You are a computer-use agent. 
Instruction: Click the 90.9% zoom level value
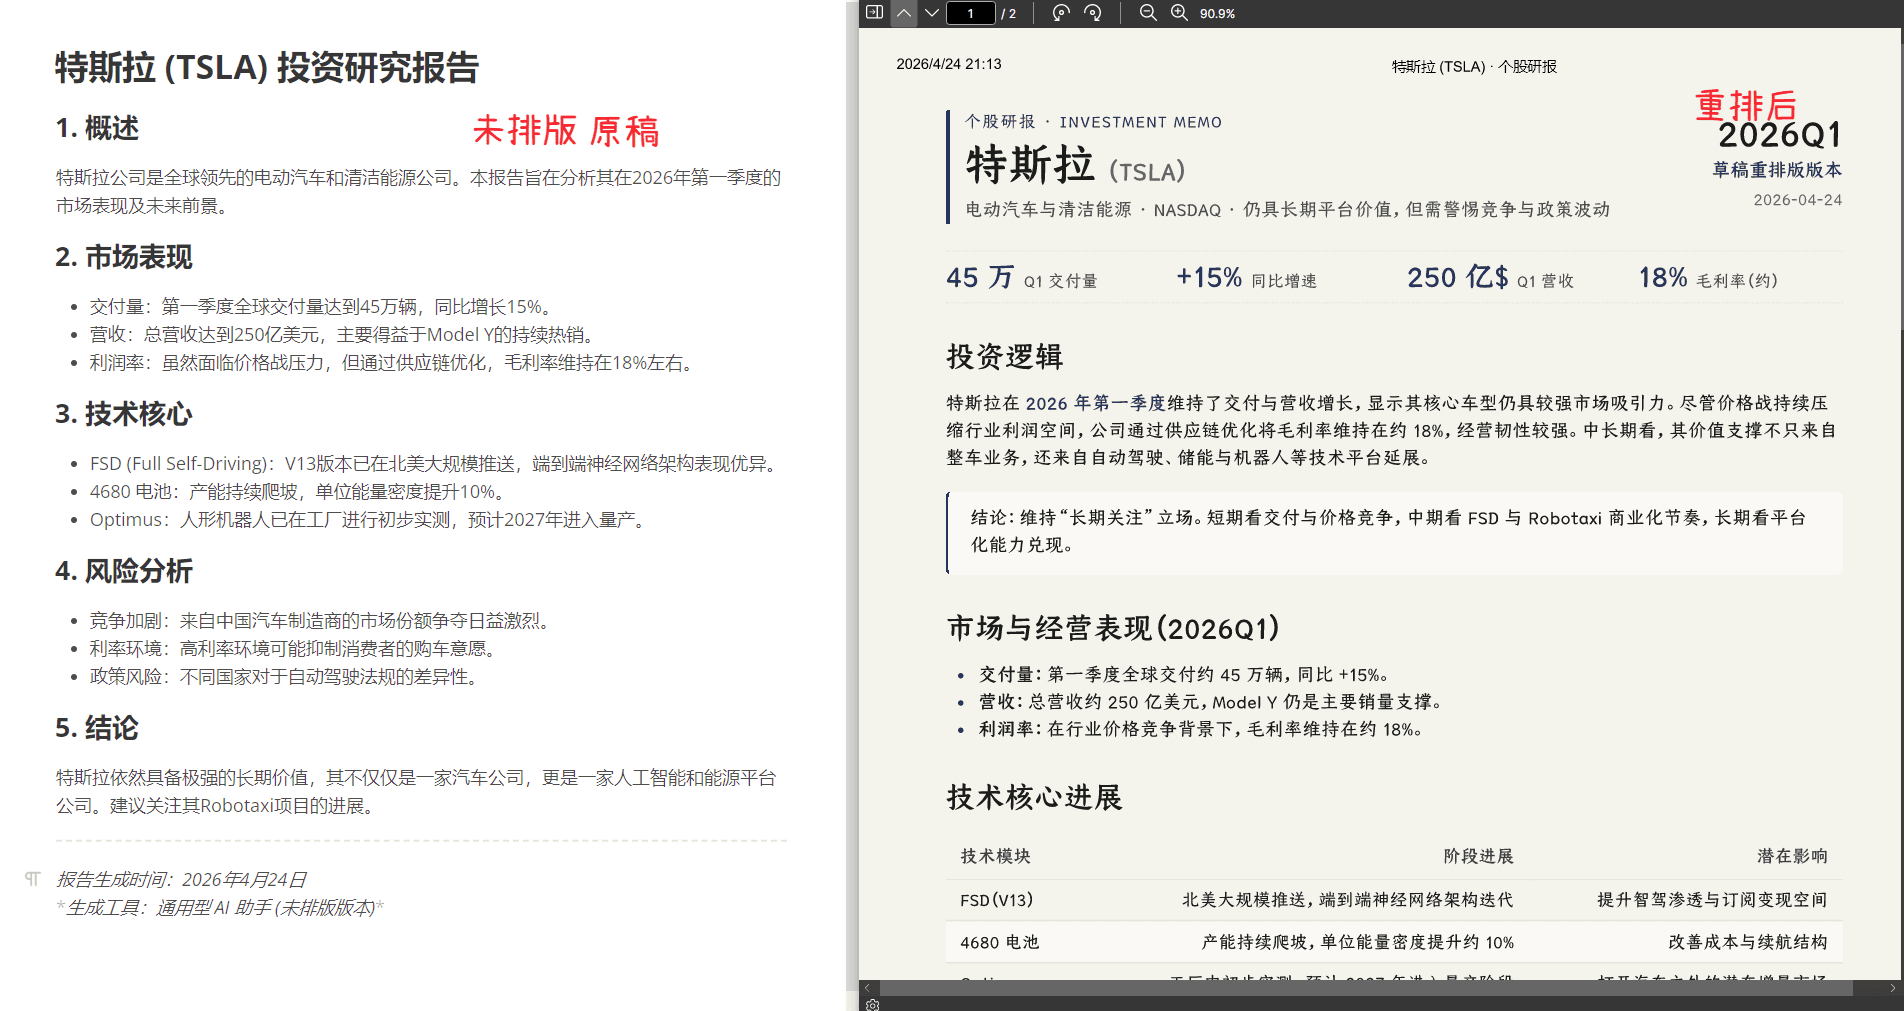coord(1217,14)
